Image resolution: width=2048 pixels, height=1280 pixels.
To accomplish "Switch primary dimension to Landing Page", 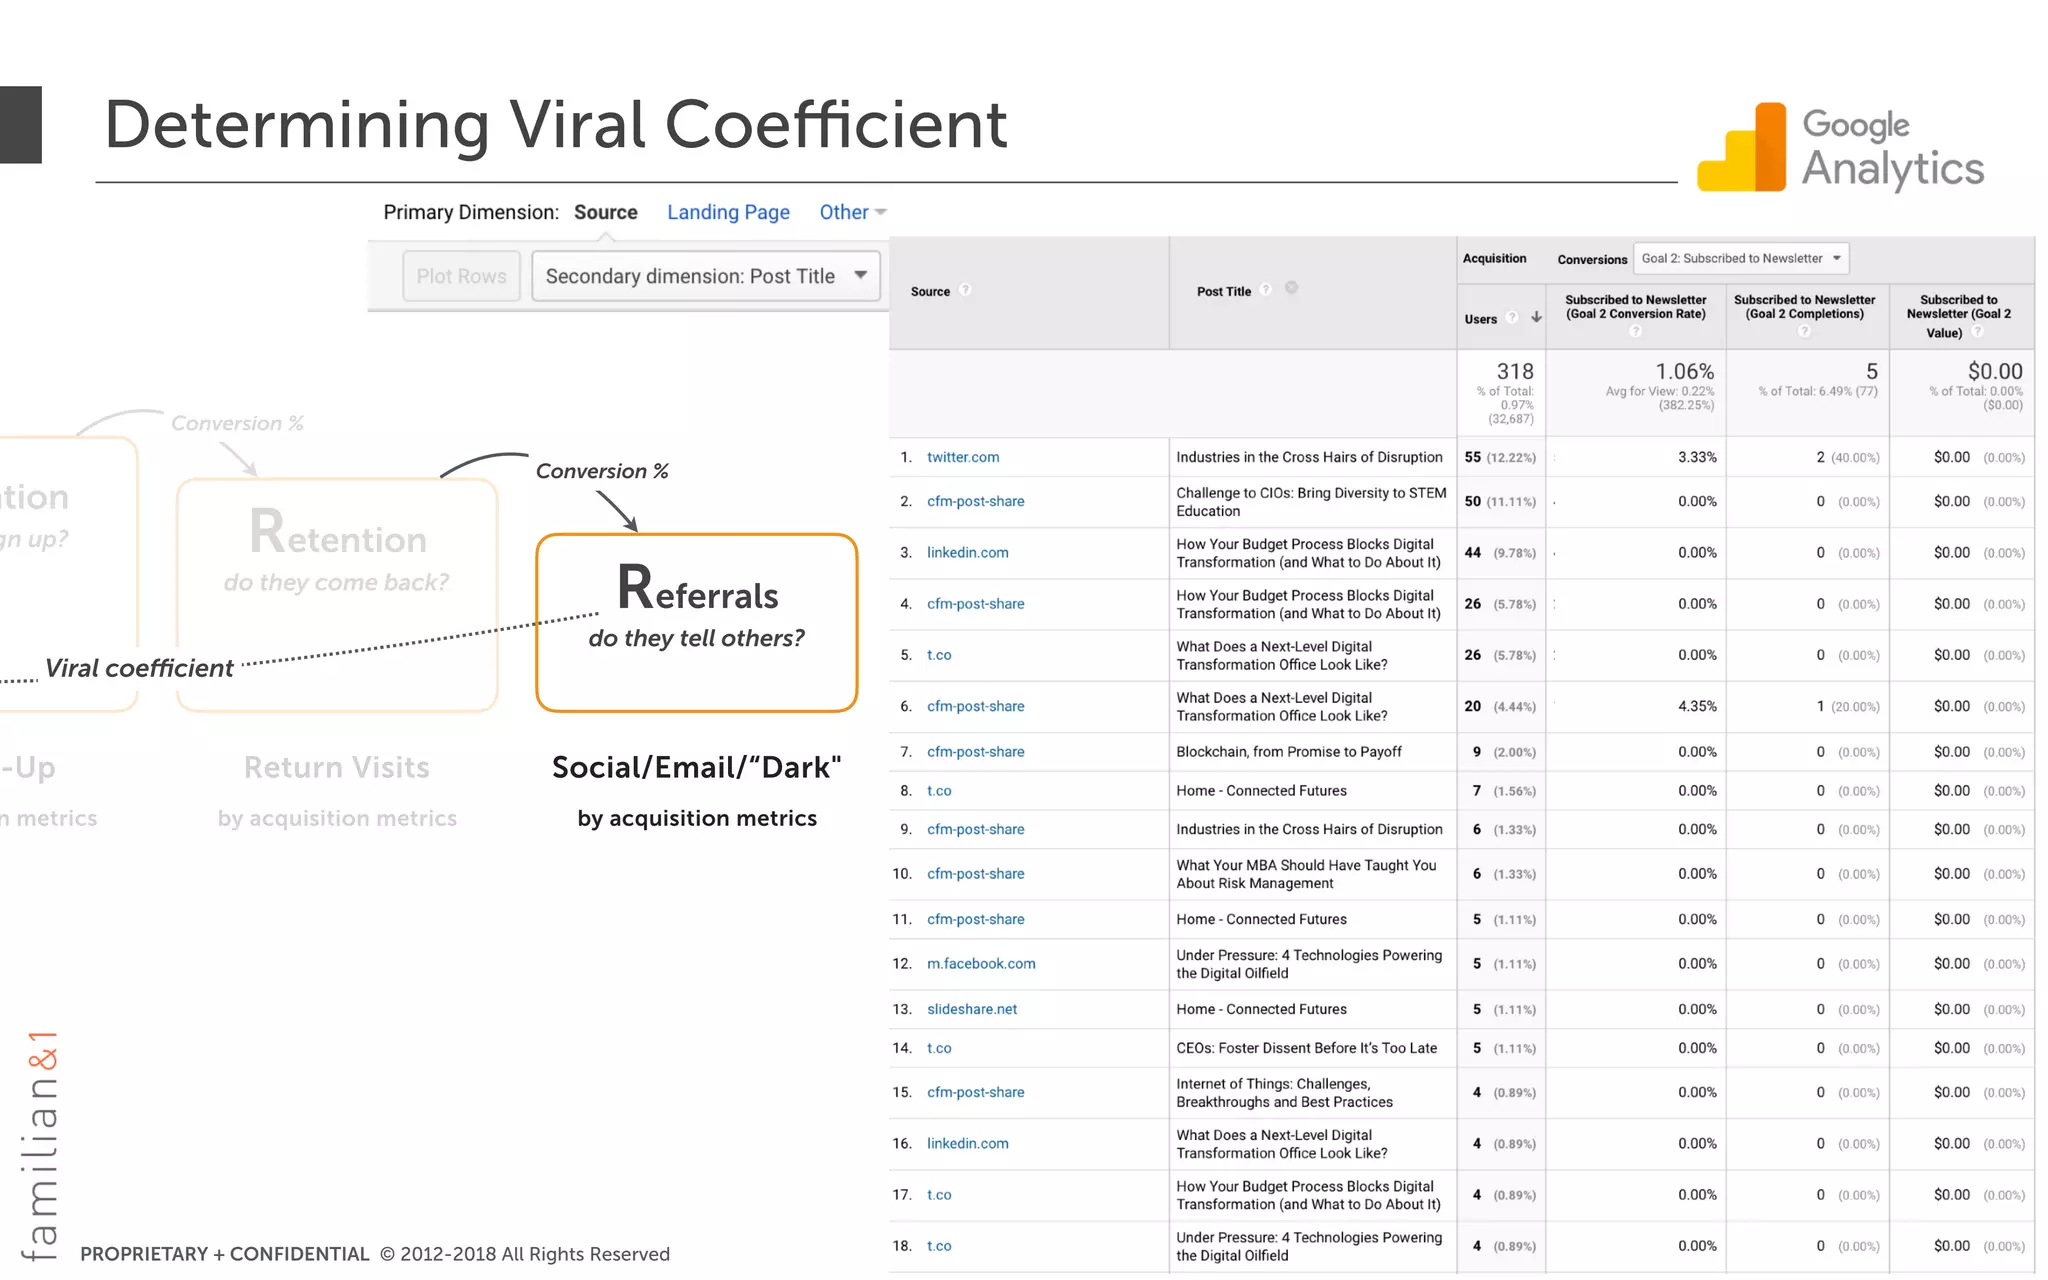I will [728, 212].
